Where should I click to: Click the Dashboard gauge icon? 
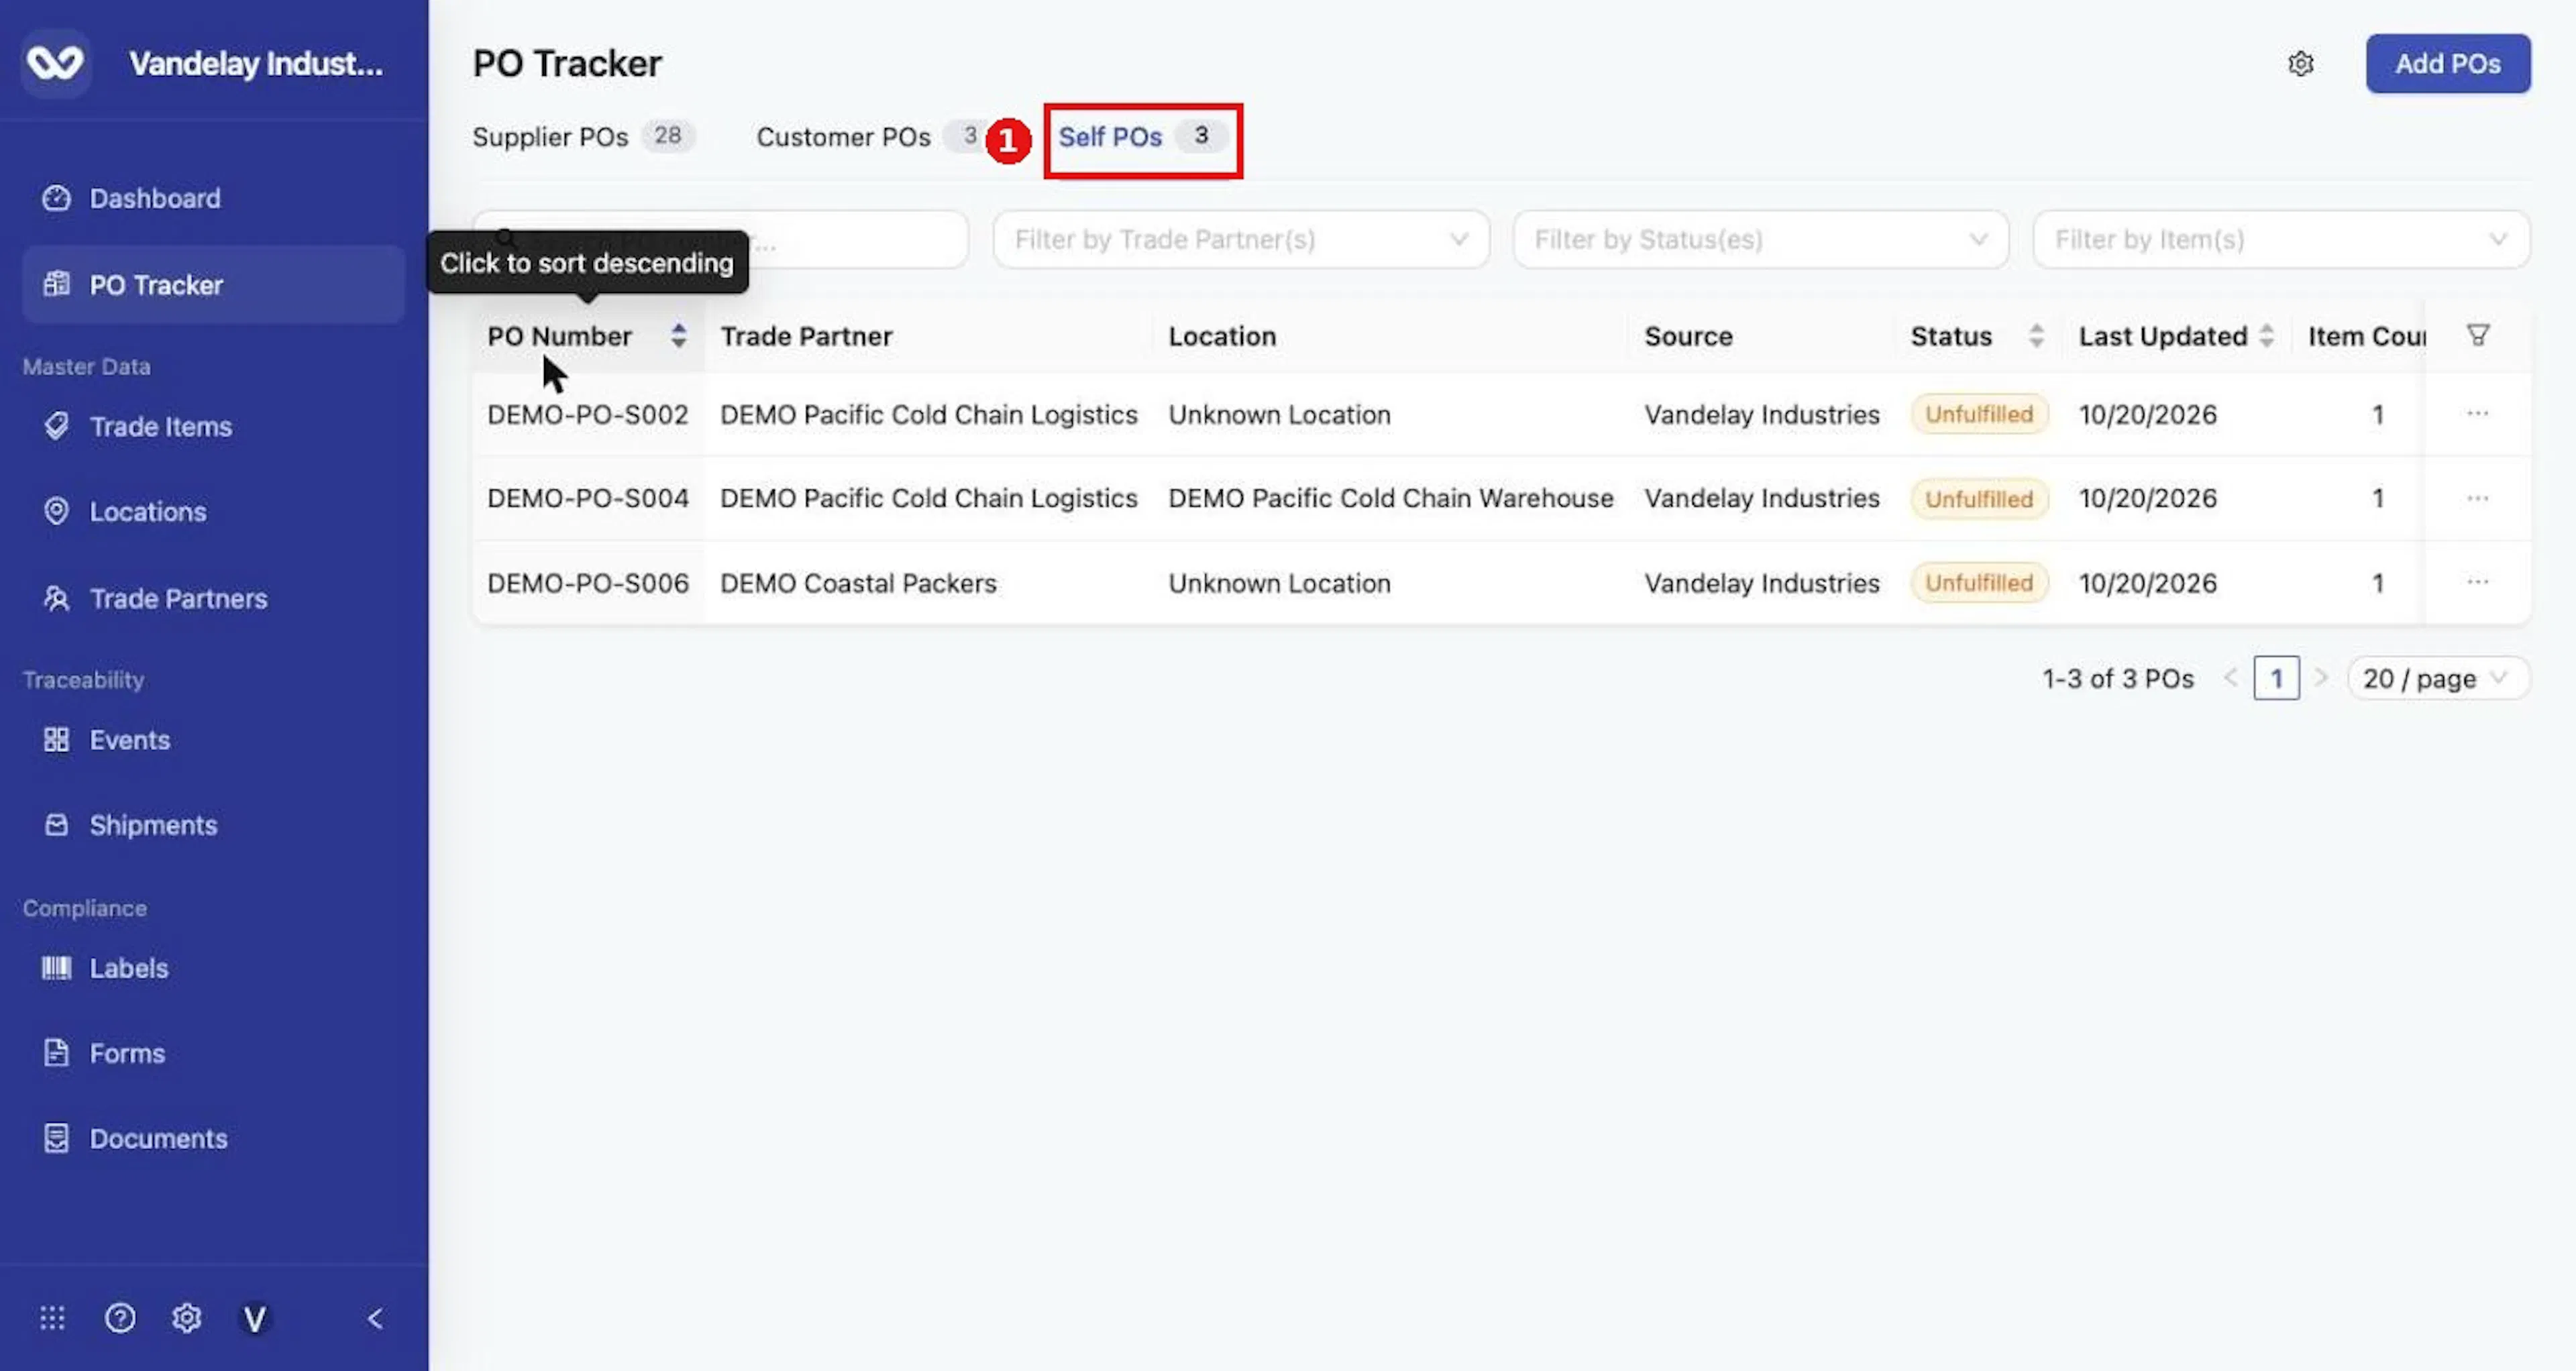pyautogui.click(x=56, y=198)
